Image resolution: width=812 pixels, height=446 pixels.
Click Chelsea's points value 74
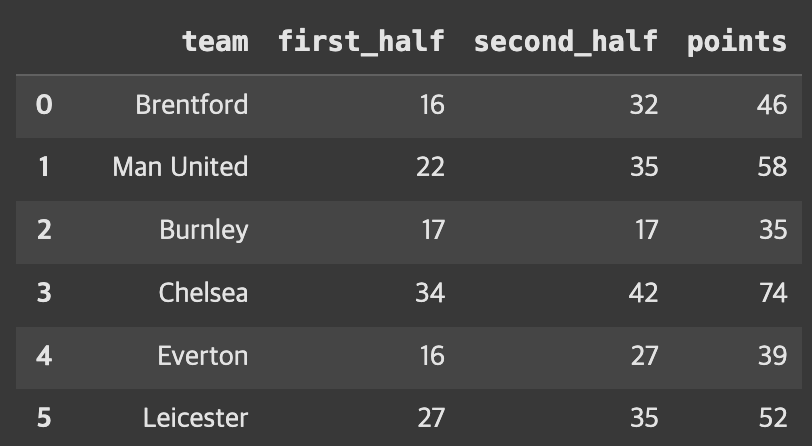[773, 293]
